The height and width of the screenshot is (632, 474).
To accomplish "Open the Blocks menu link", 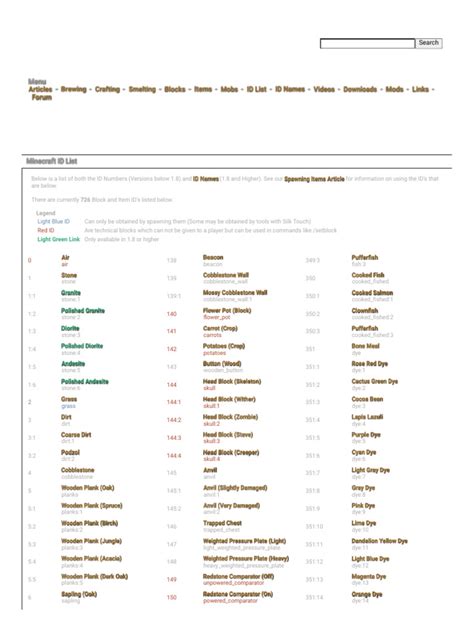I will tap(175, 89).
